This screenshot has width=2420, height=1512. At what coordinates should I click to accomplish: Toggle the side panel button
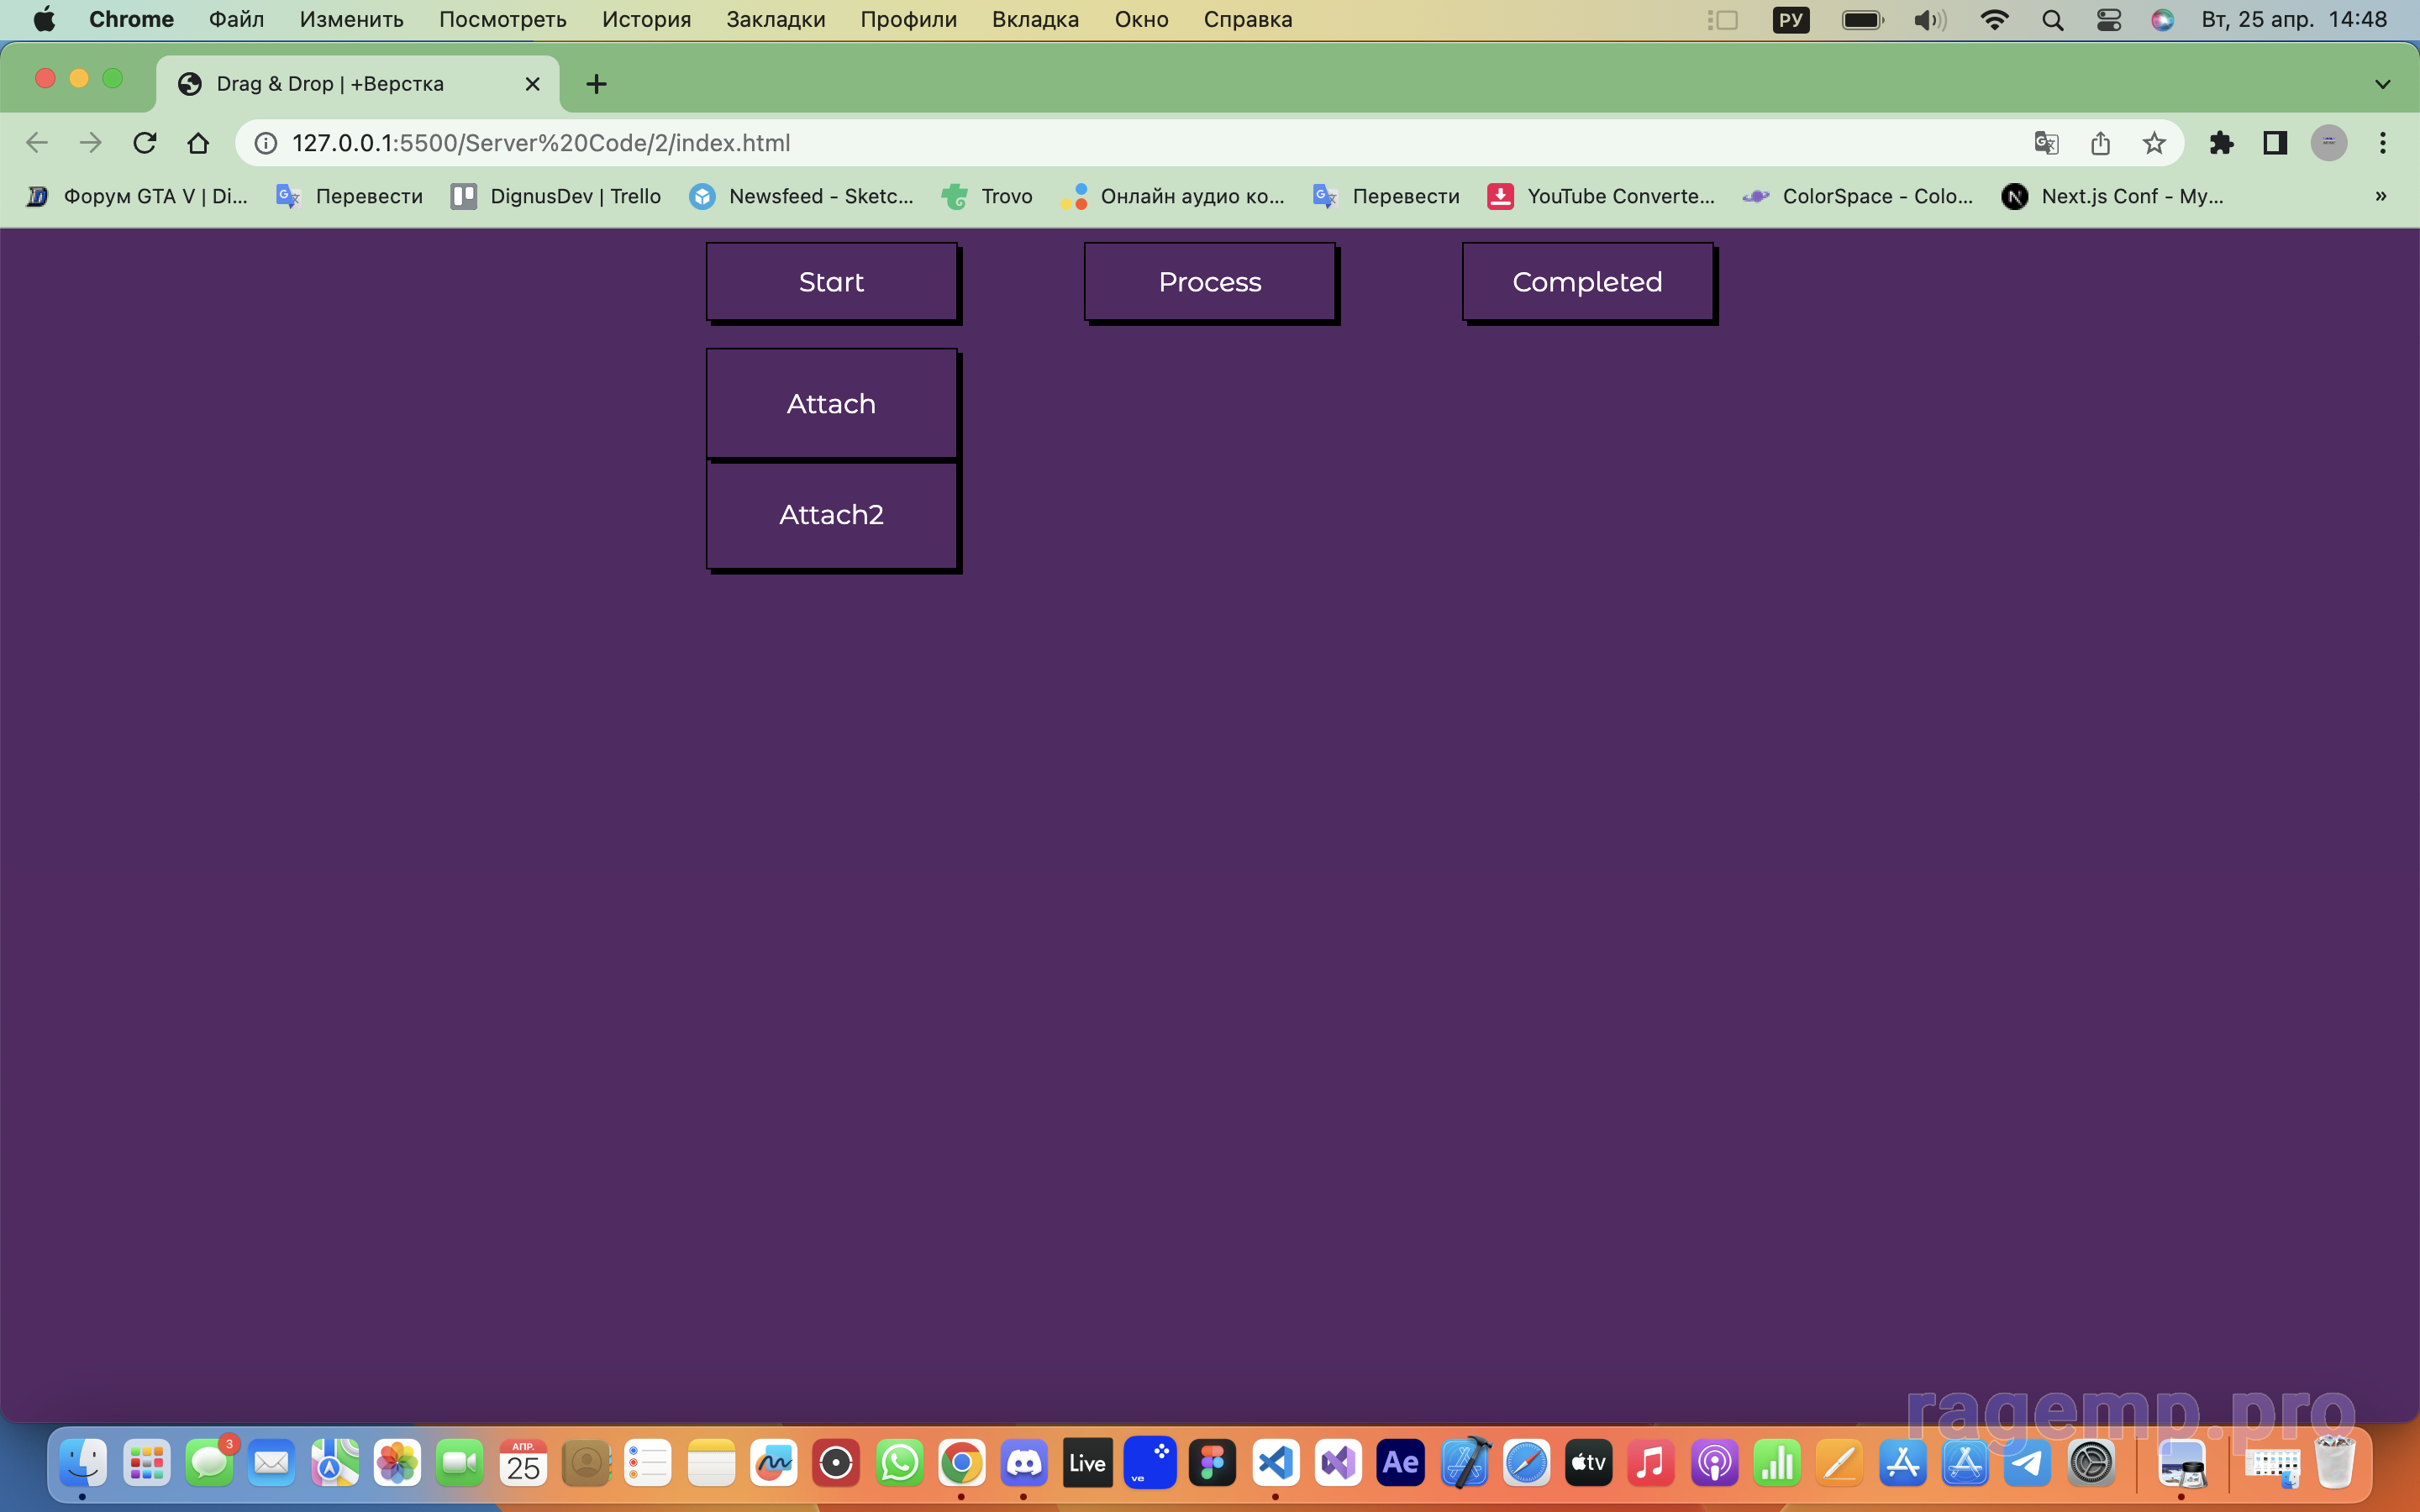pyautogui.click(x=2275, y=143)
